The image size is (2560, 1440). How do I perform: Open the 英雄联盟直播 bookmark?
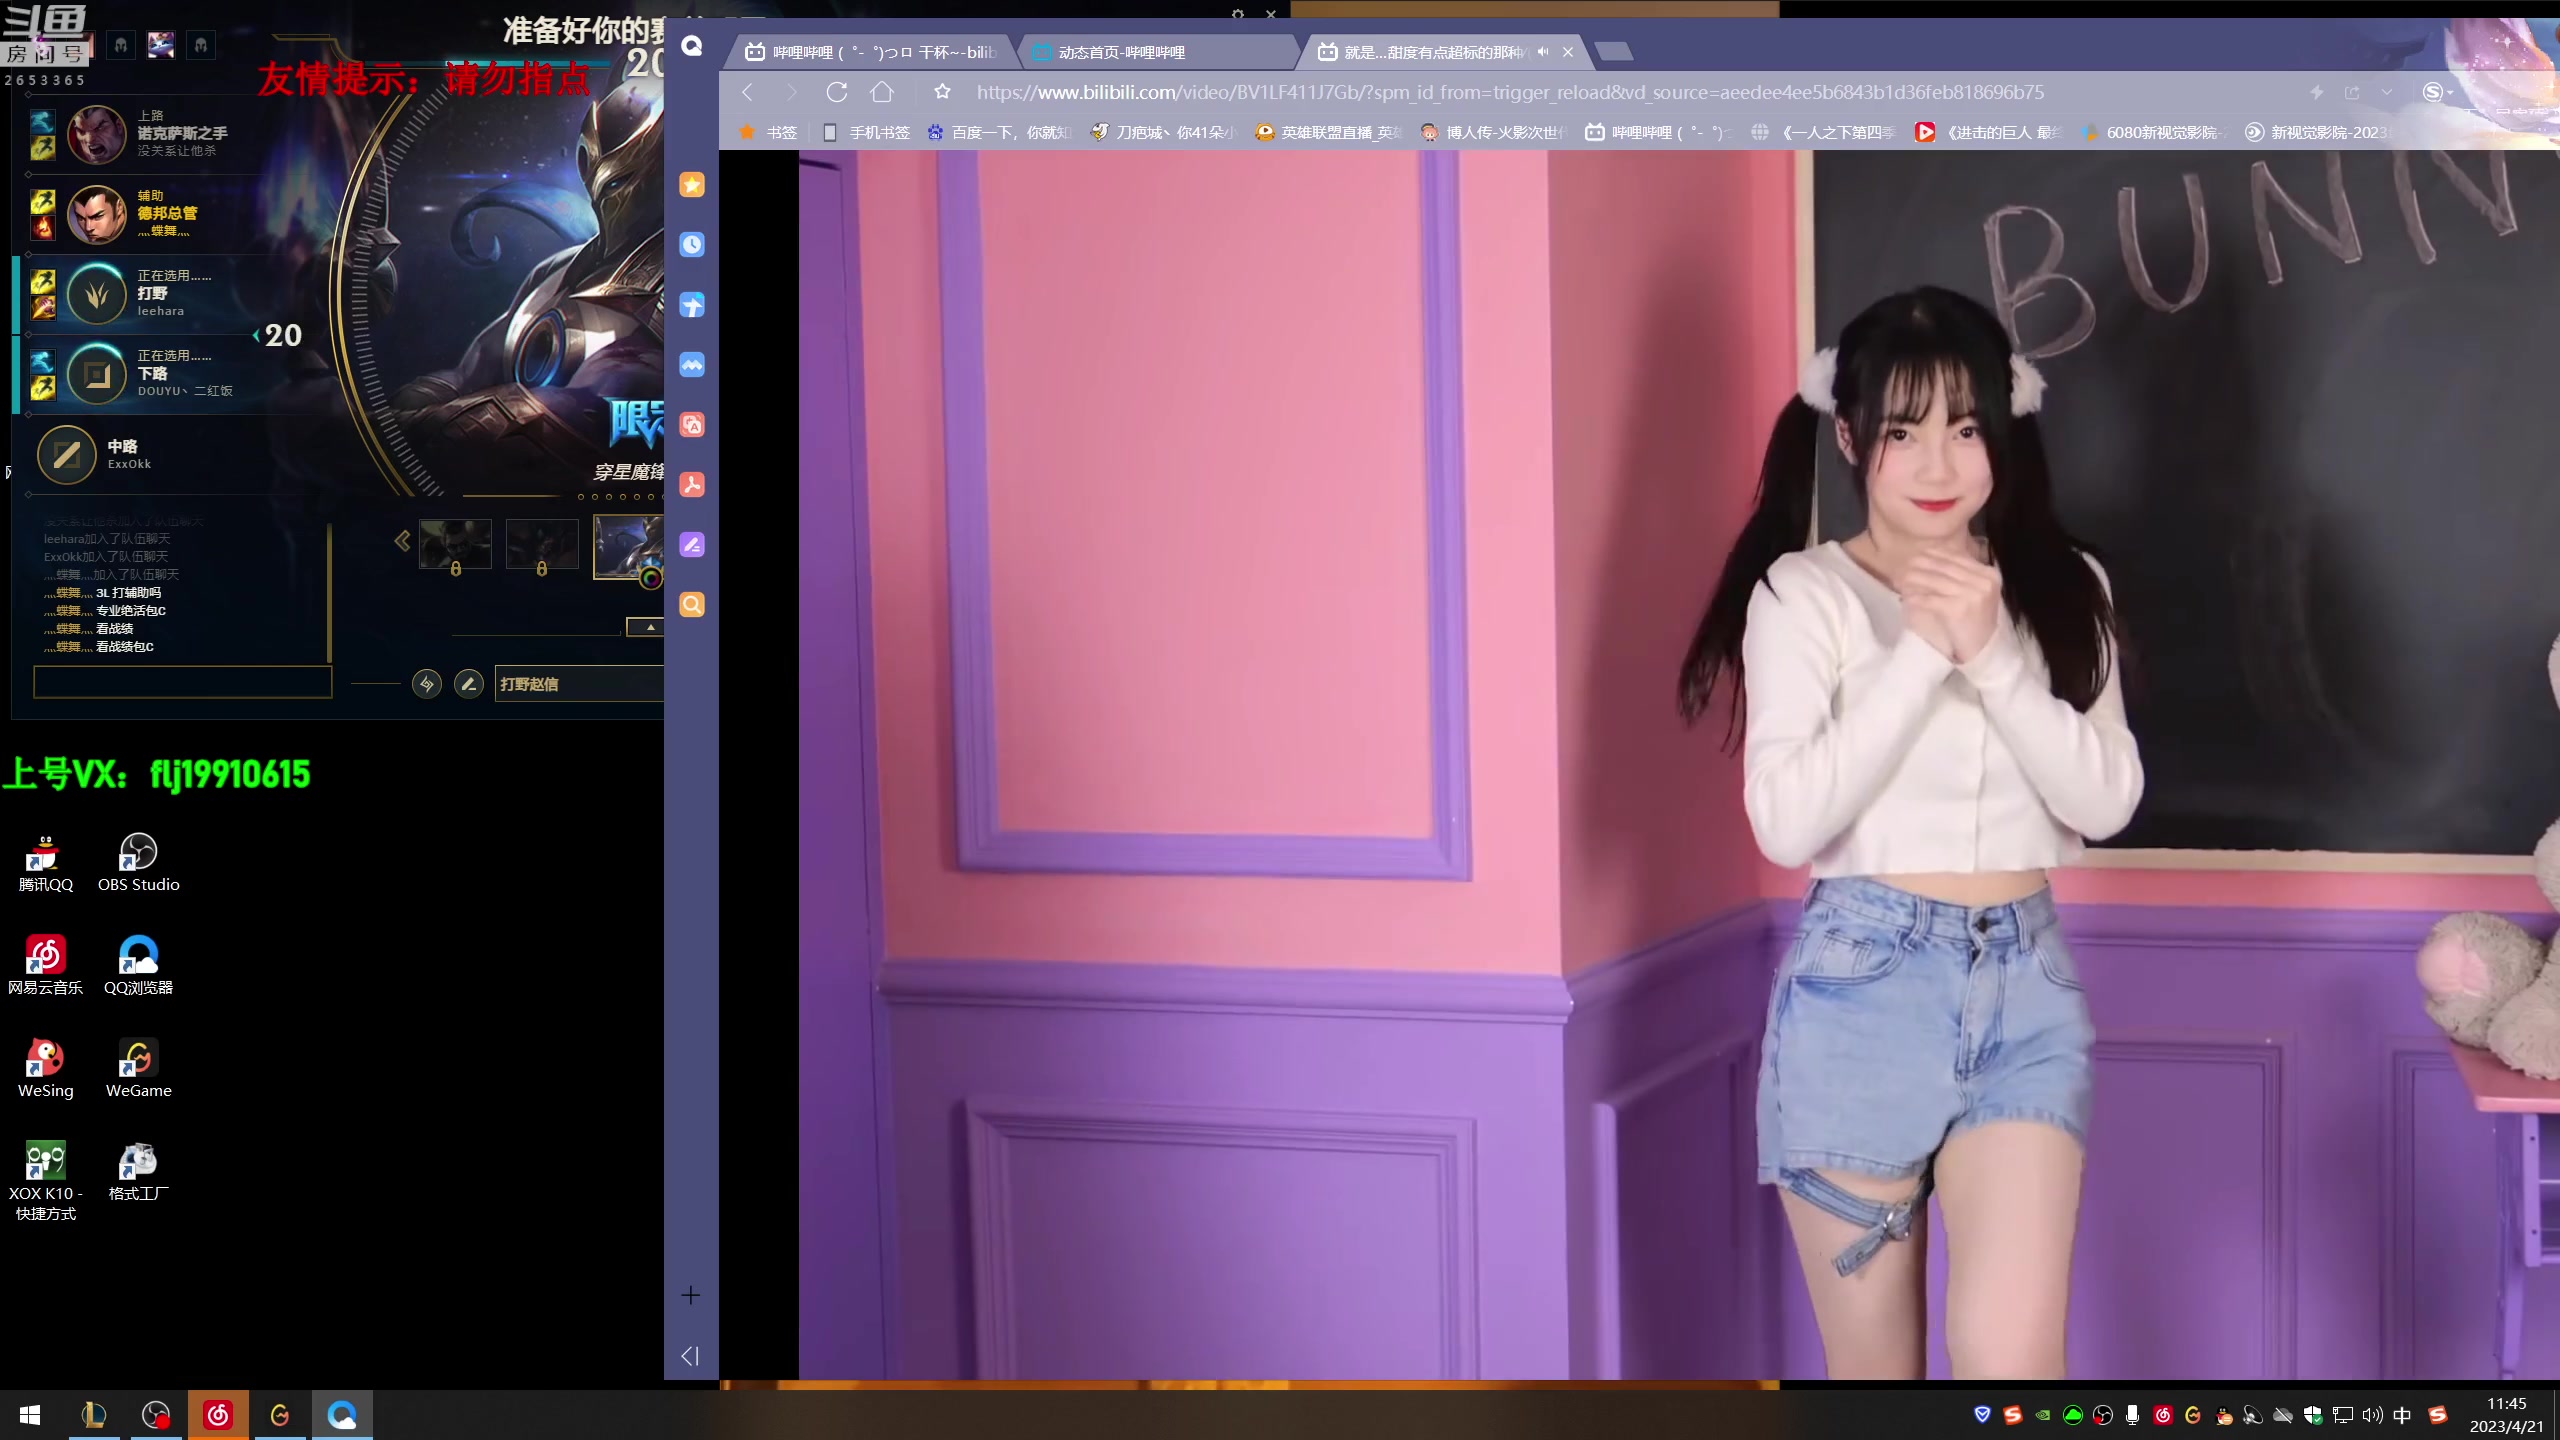click(x=1329, y=132)
